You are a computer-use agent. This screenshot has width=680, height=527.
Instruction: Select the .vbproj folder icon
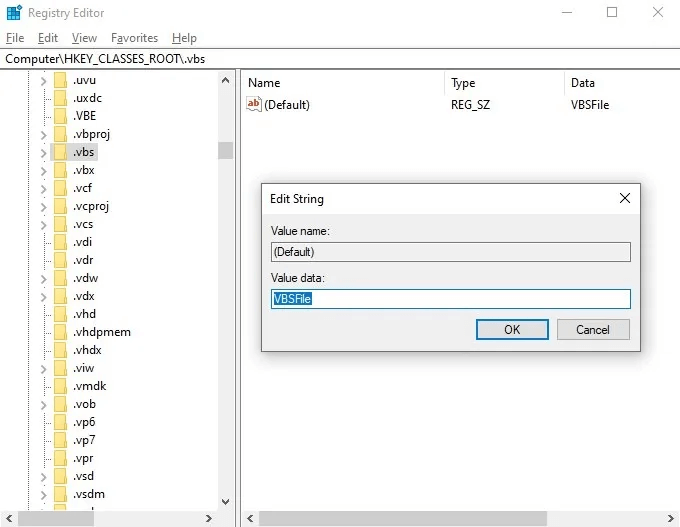point(60,134)
